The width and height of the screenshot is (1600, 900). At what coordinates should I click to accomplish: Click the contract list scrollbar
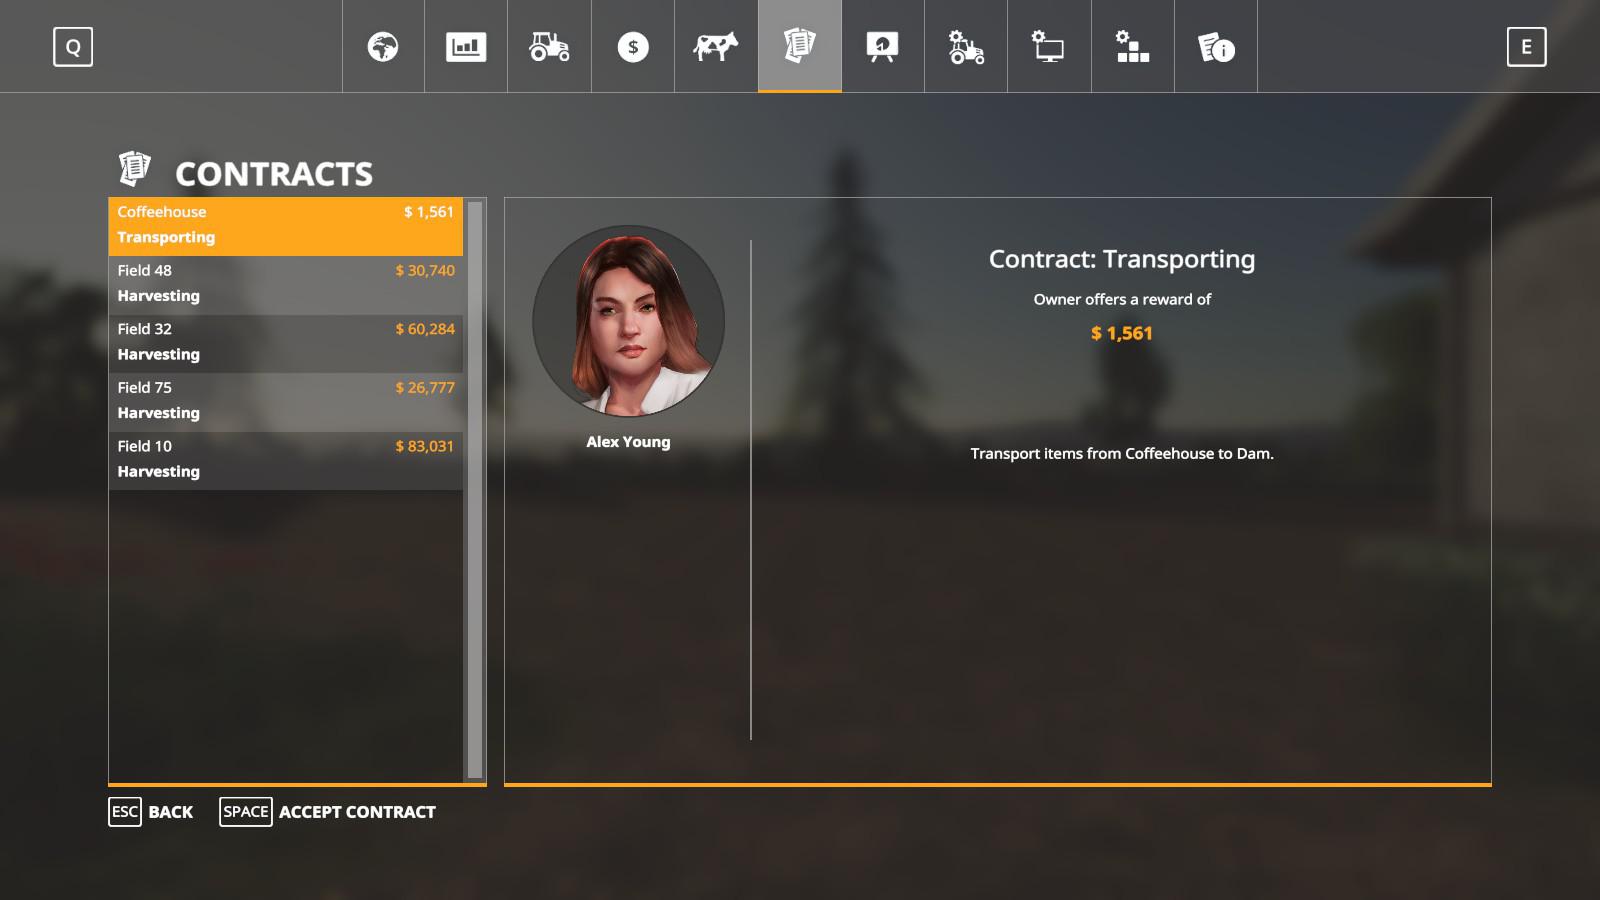click(475, 490)
